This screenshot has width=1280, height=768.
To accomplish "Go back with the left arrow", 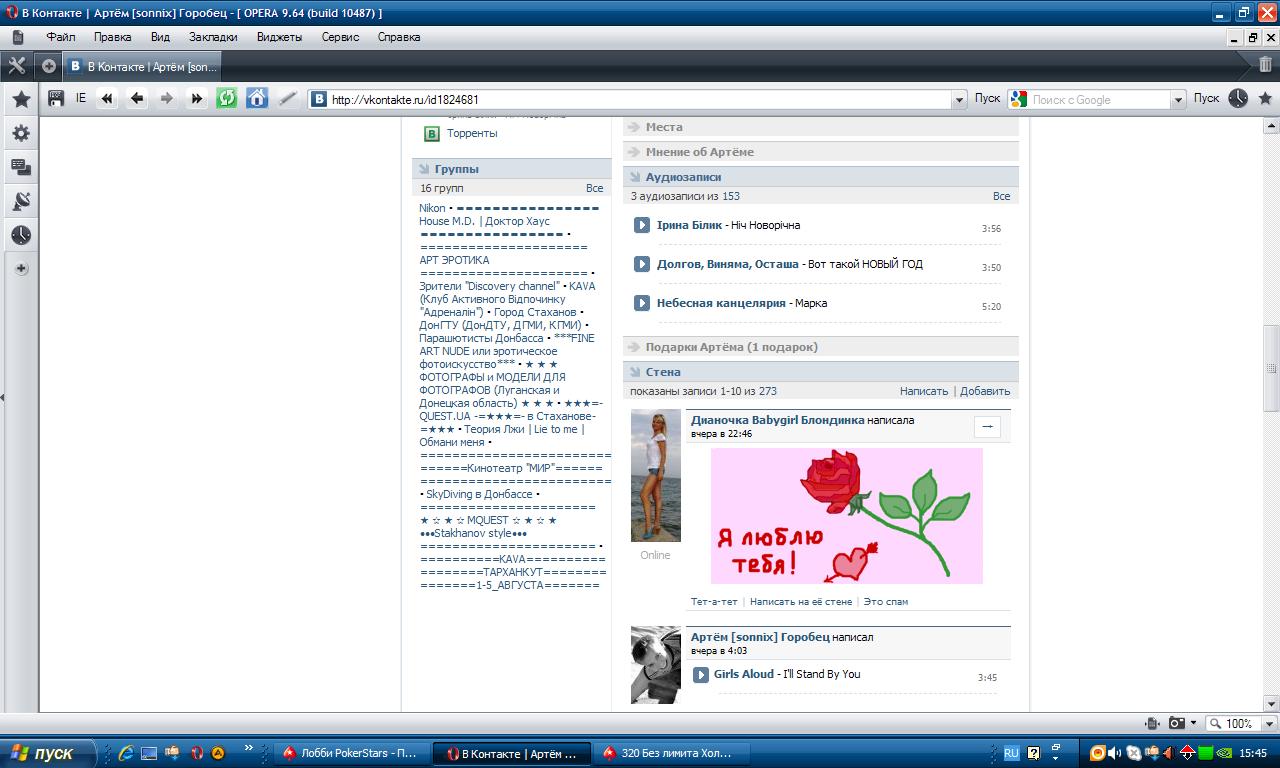I will click(x=137, y=98).
